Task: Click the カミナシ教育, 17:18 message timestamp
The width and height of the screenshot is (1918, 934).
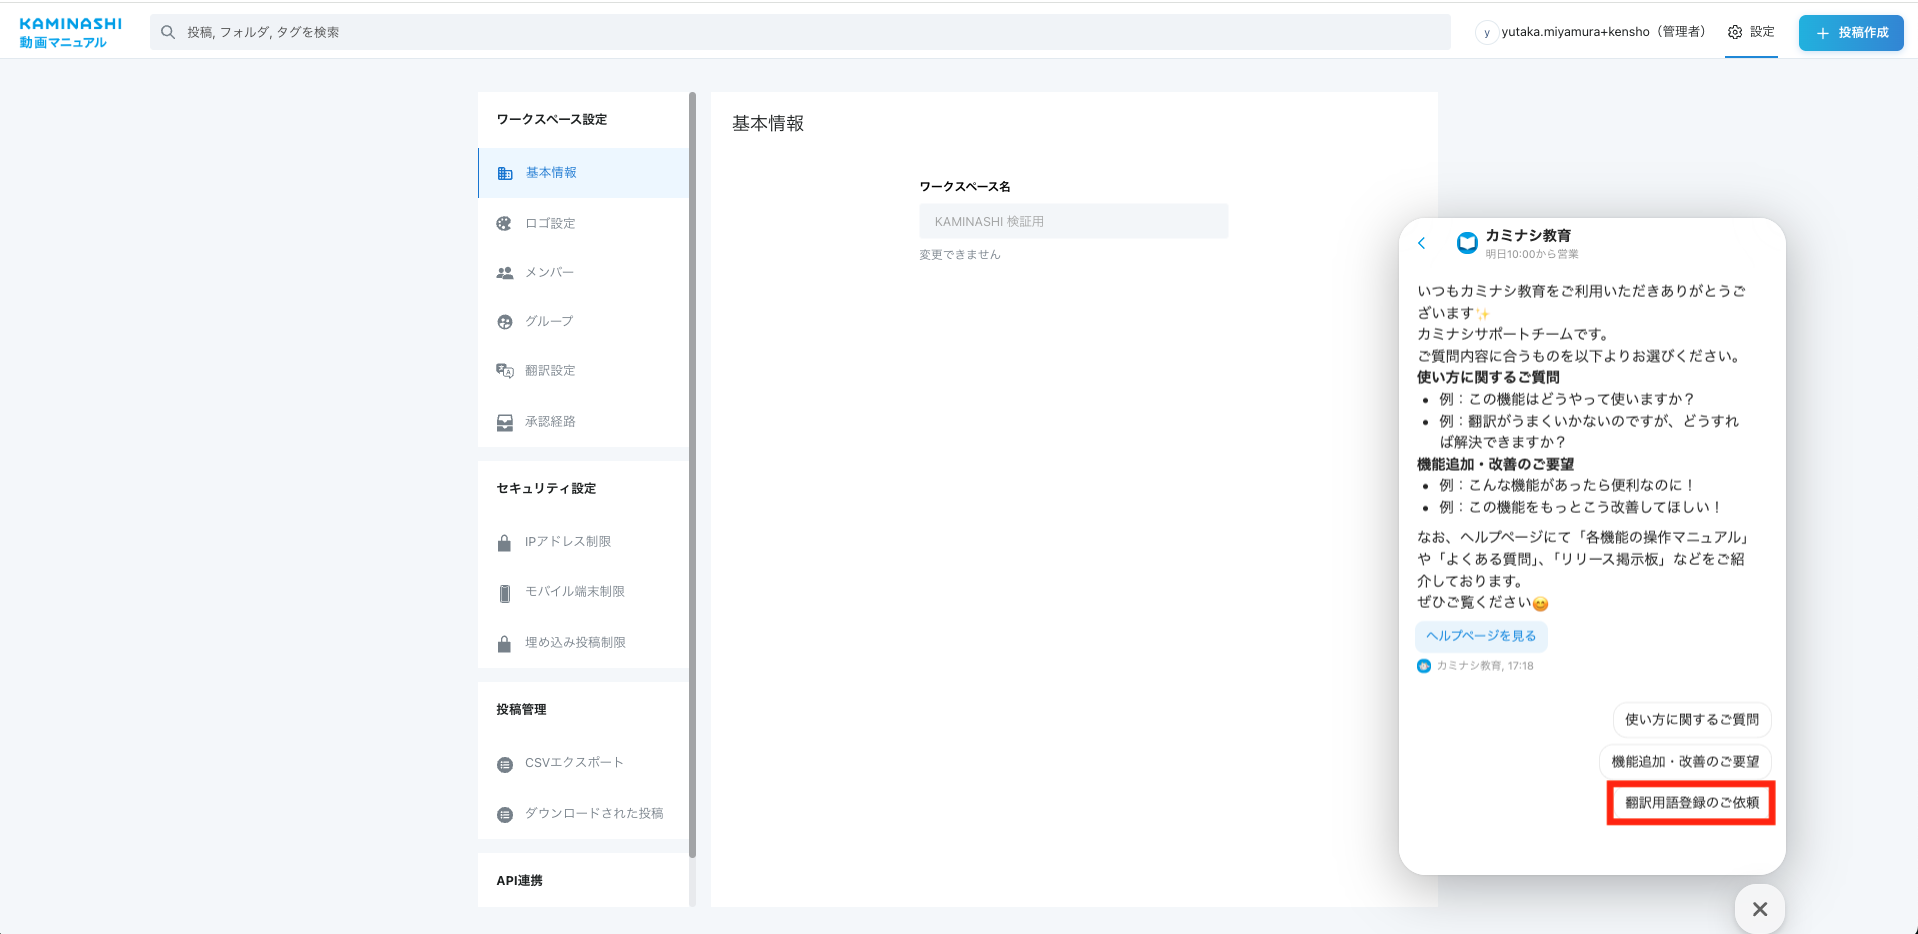Action: (x=1485, y=666)
